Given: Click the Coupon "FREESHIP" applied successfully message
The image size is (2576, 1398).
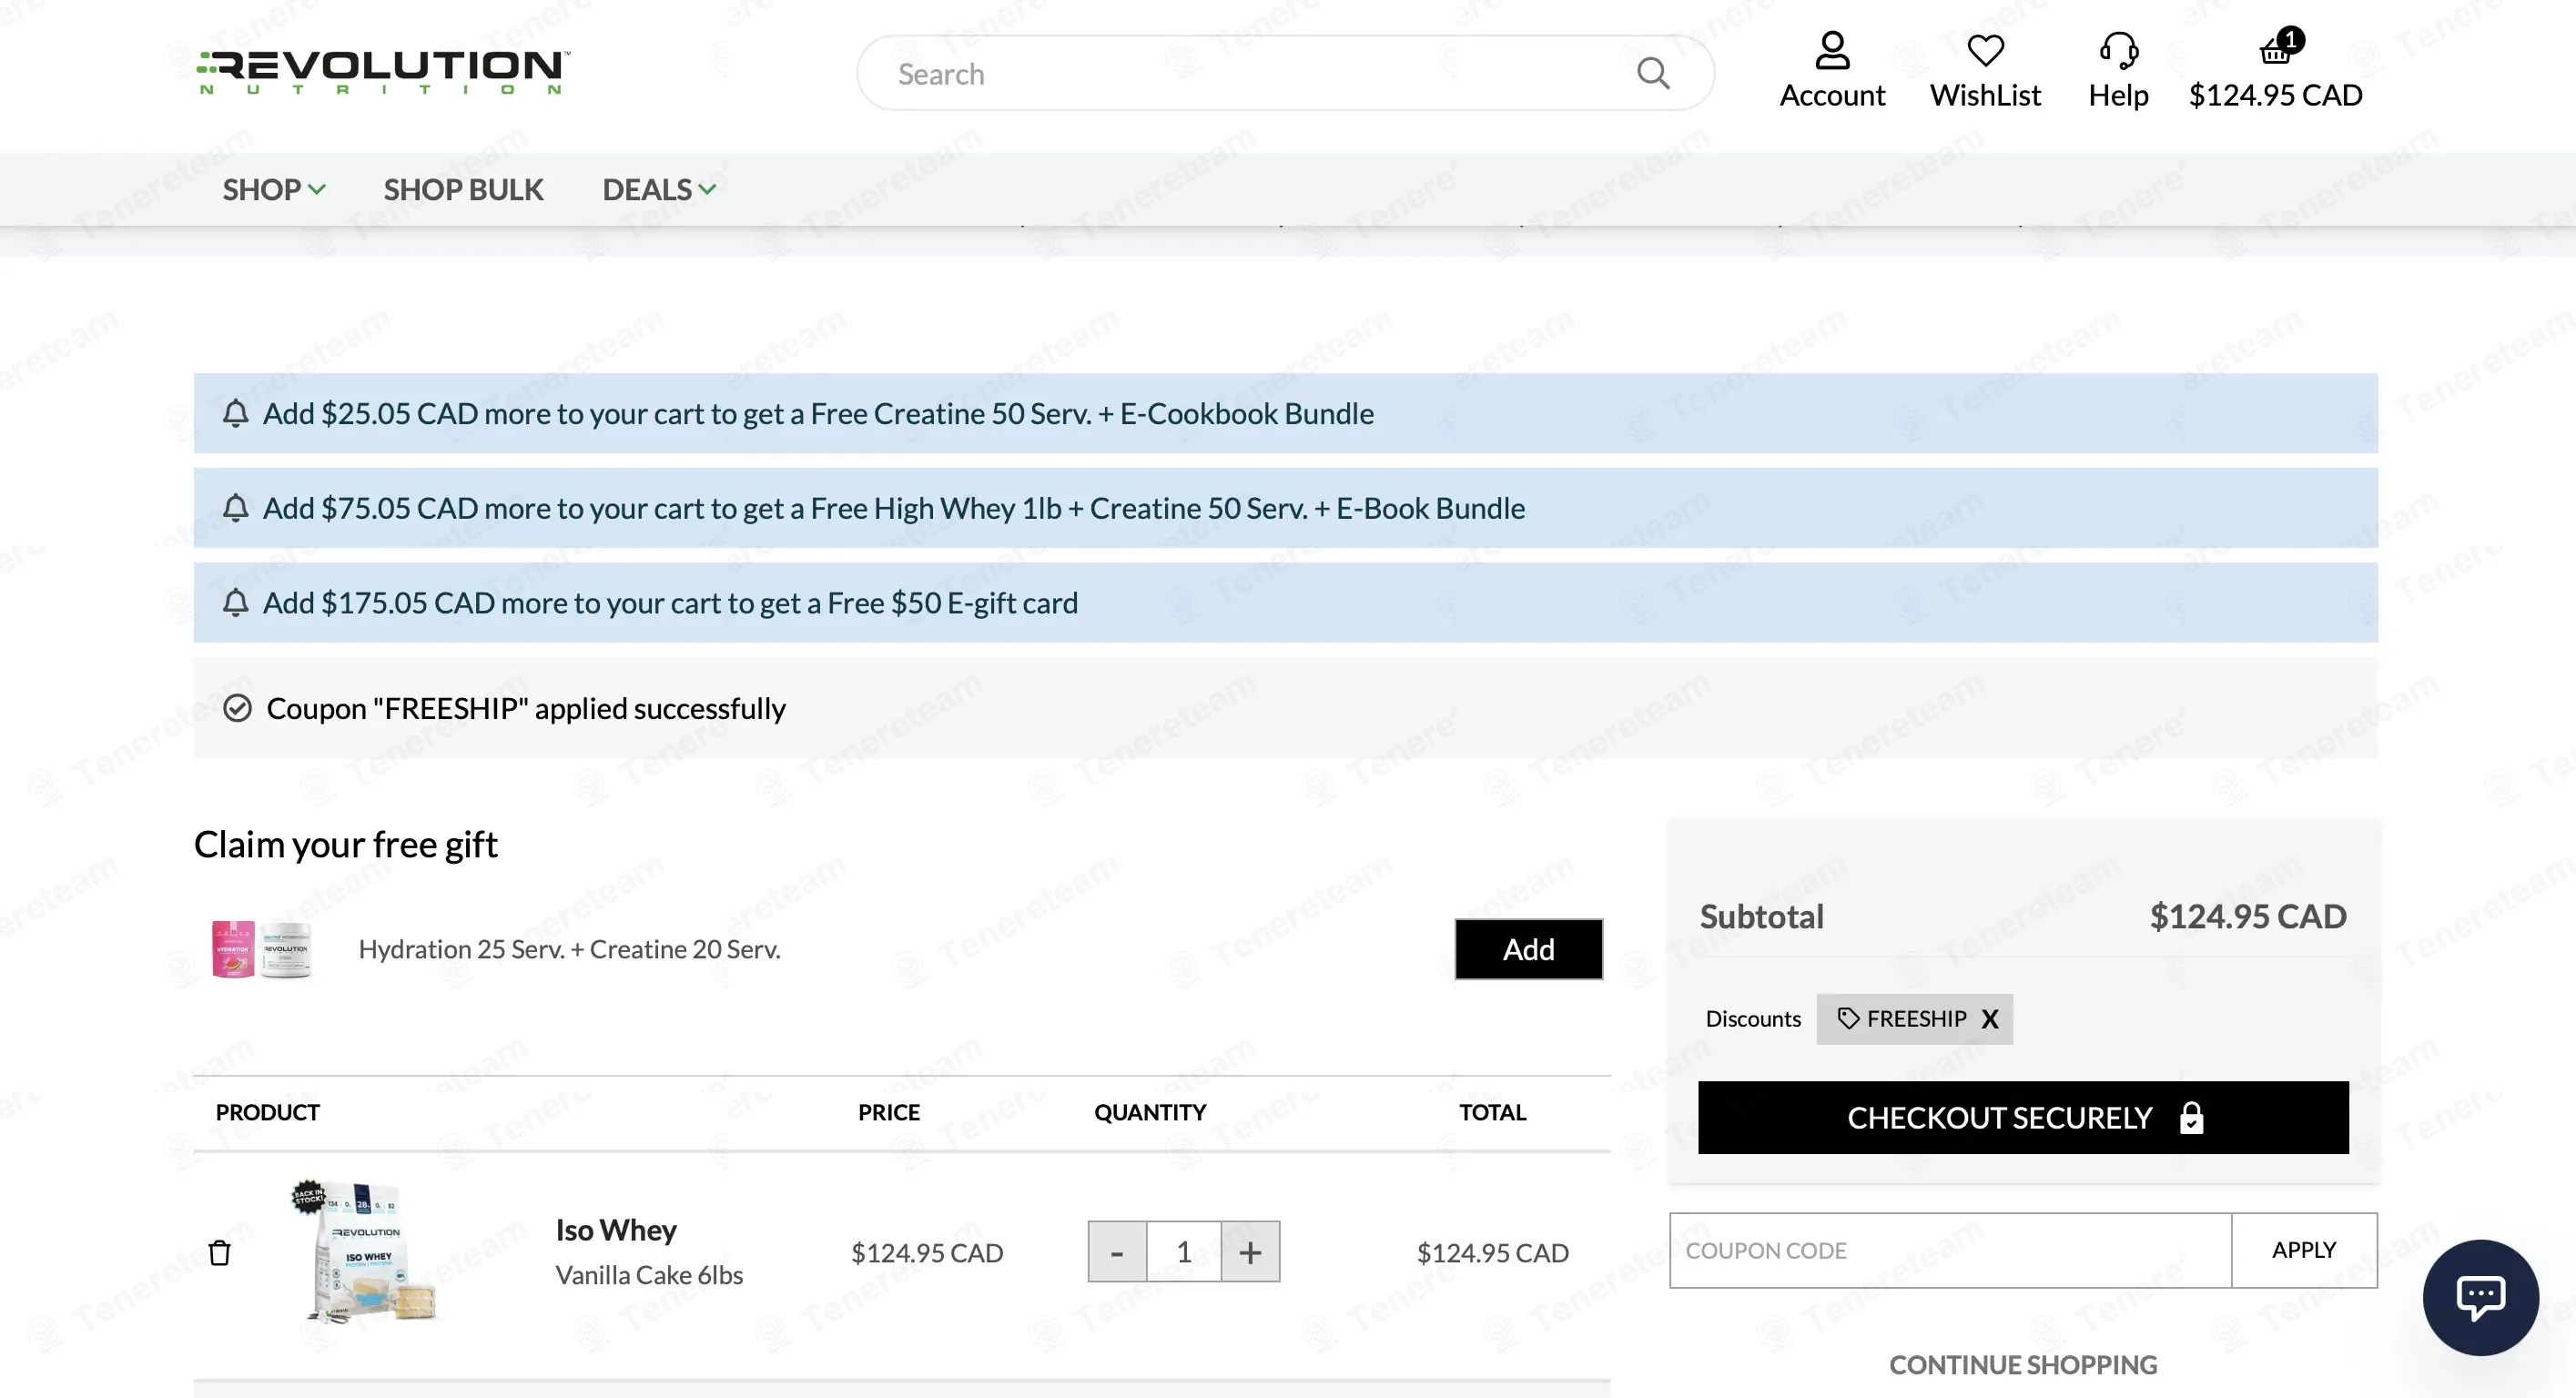Looking at the screenshot, I should 526,708.
